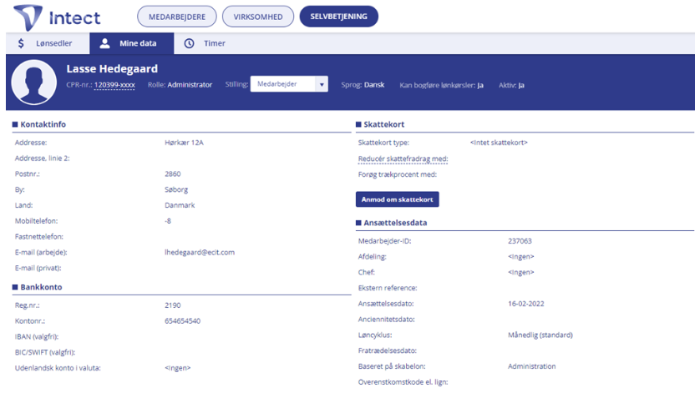Click the account number 654654540
This screenshot has width=697, height=396.
click(183, 321)
